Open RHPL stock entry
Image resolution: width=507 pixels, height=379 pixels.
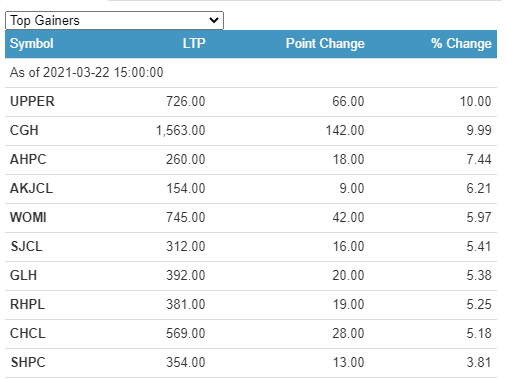pos(27,304)
